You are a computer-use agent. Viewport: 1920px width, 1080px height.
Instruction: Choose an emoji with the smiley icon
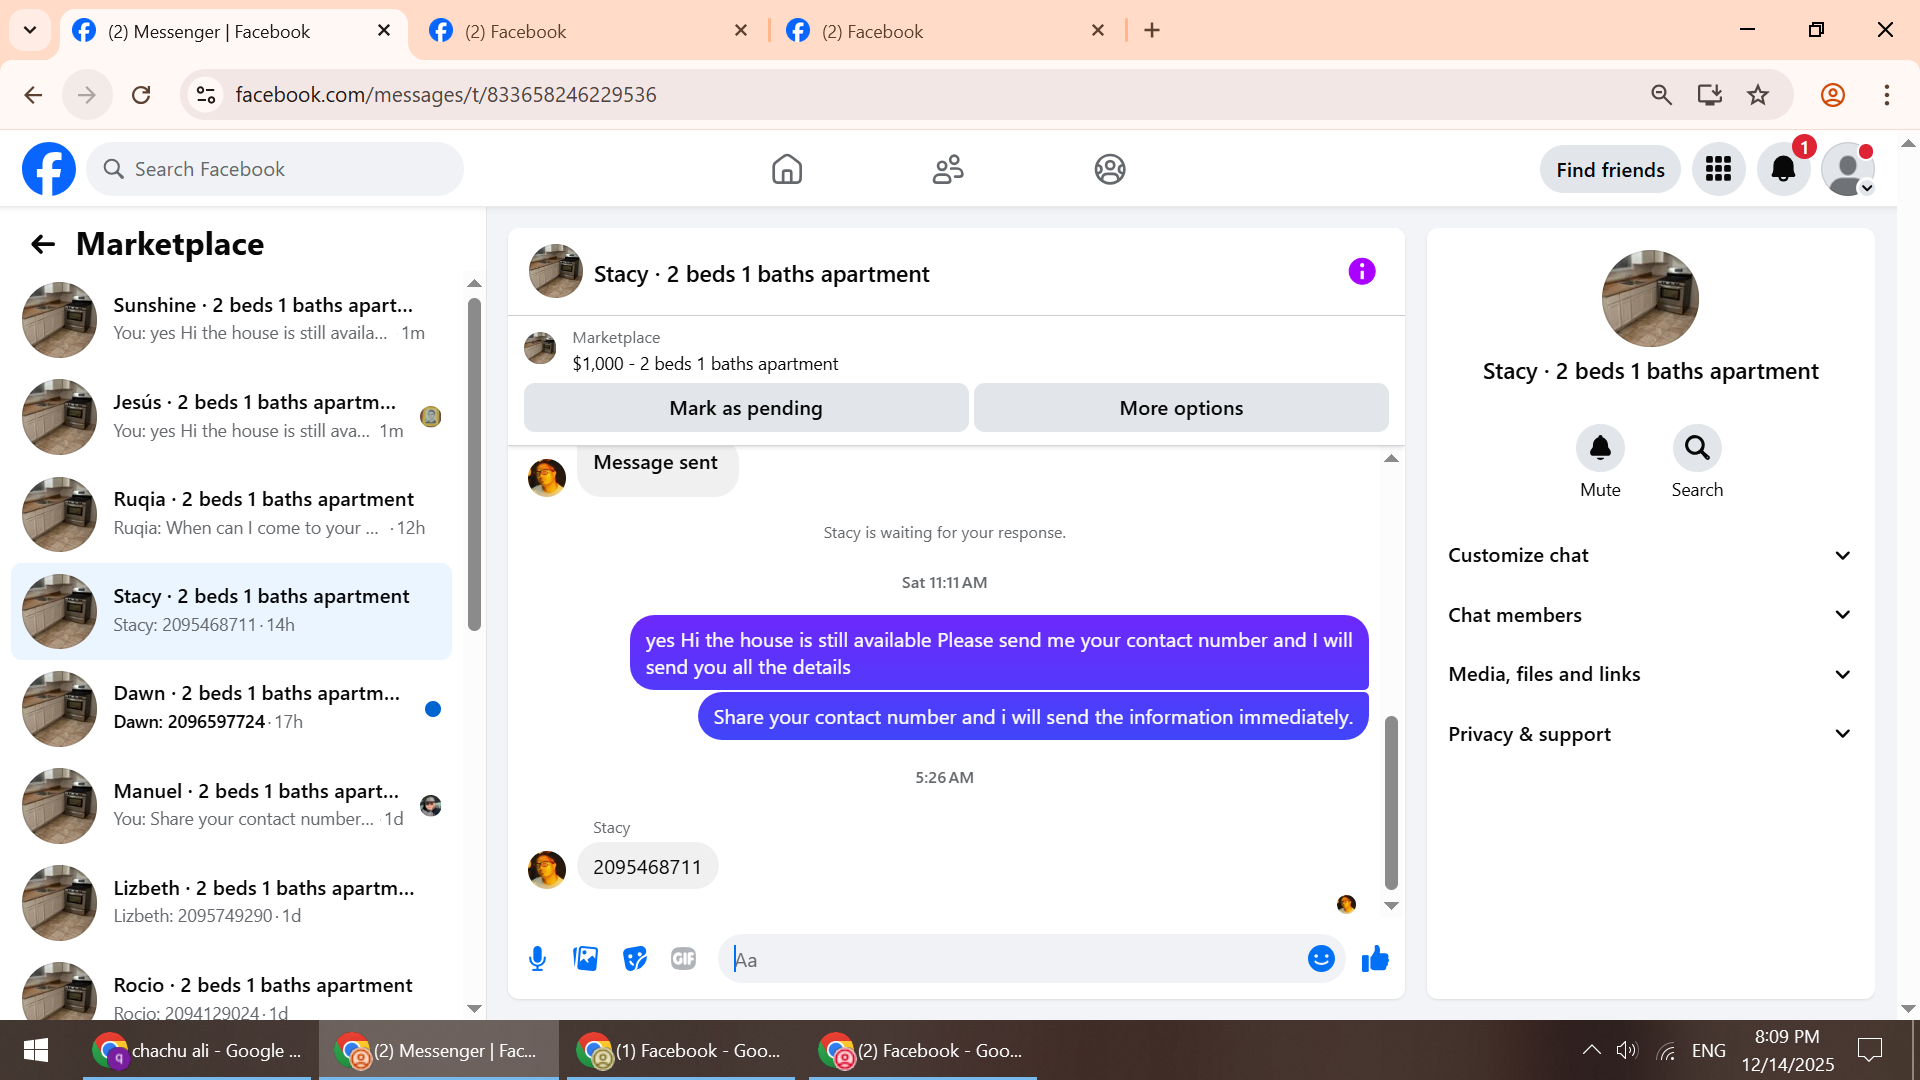pyautogui.click(x=1321, y=959)
